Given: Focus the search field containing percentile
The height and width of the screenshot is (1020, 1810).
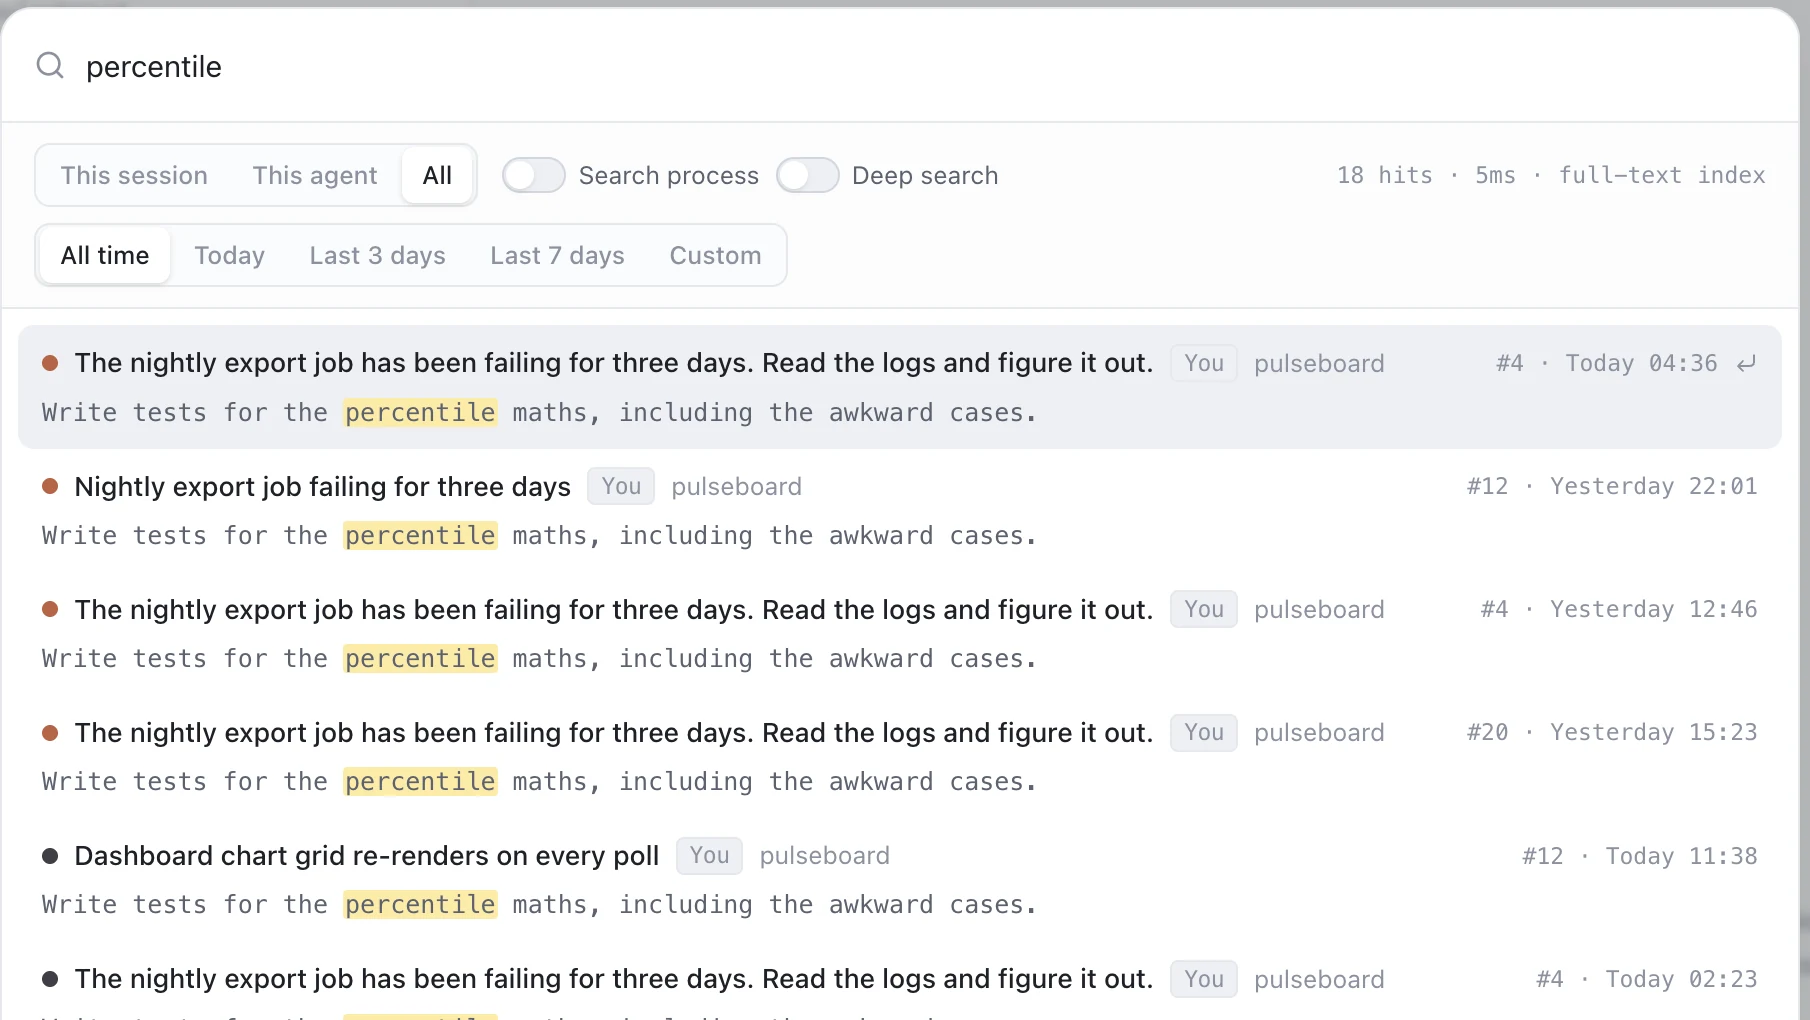Looking at the screenshot, I should coord(900,66).
